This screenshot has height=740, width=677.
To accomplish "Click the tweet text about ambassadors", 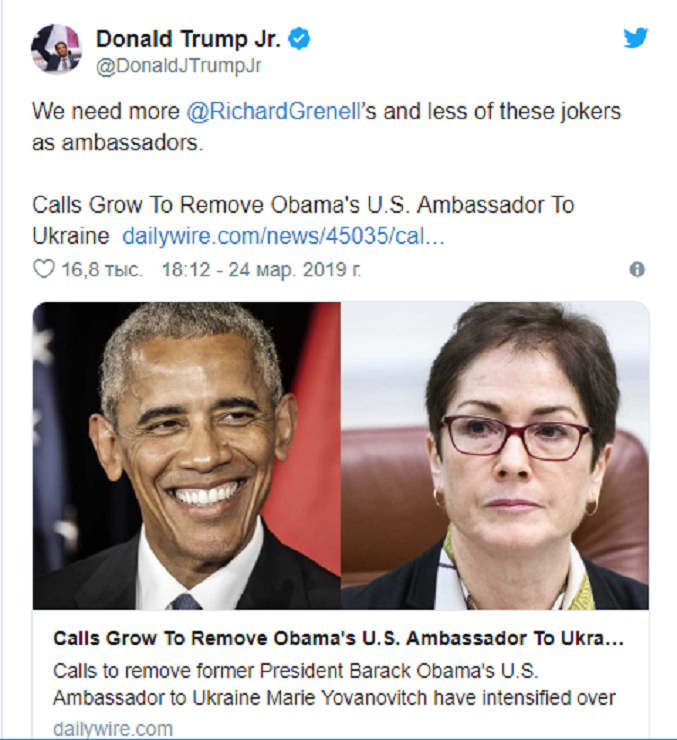I will point(326,126).
